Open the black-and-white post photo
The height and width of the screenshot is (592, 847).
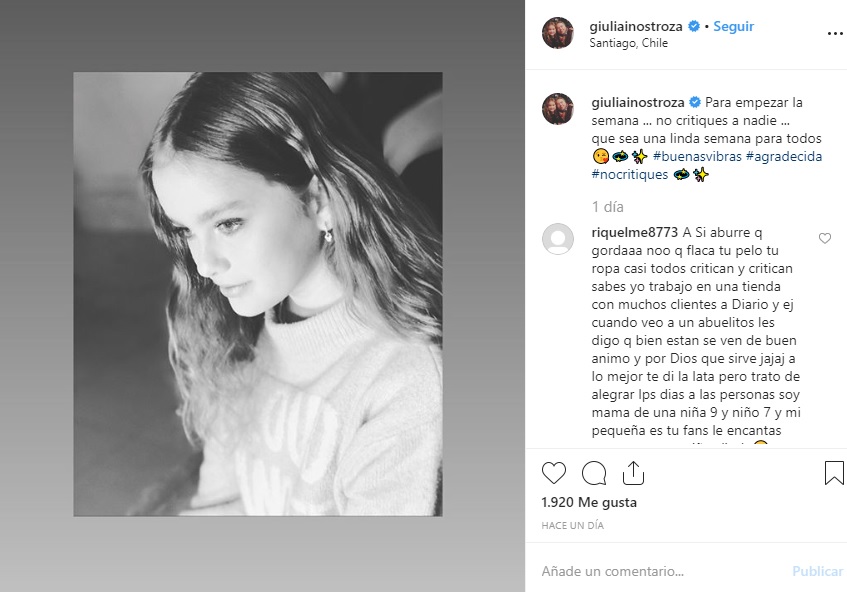tap(258, 294)
